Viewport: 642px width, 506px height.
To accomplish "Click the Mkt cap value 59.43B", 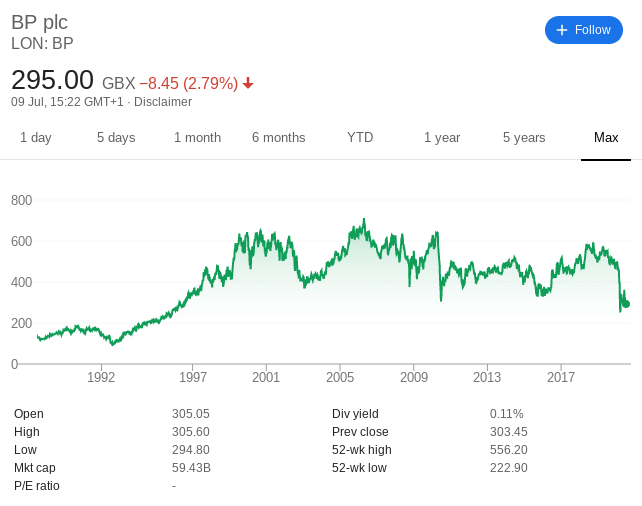I will coord(191,468).
